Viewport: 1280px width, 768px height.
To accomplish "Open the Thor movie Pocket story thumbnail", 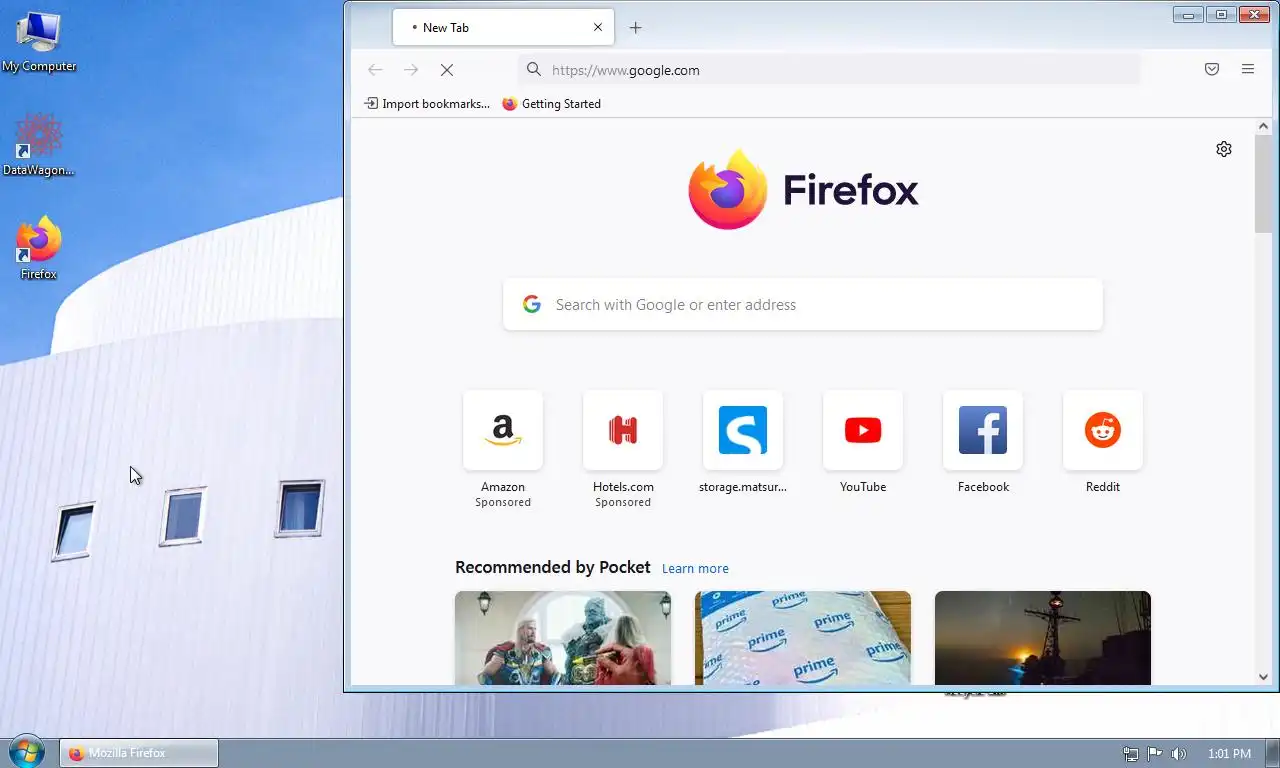I will [563, 638].
